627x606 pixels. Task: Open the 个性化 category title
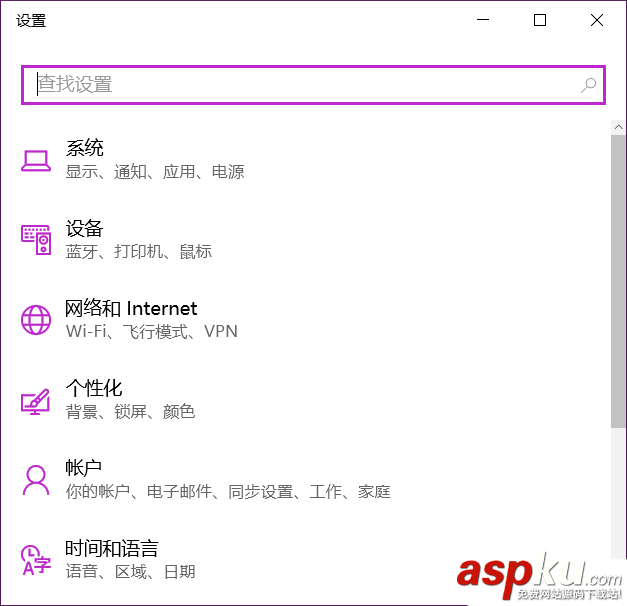pyautogui.click(x=94, y=388)
